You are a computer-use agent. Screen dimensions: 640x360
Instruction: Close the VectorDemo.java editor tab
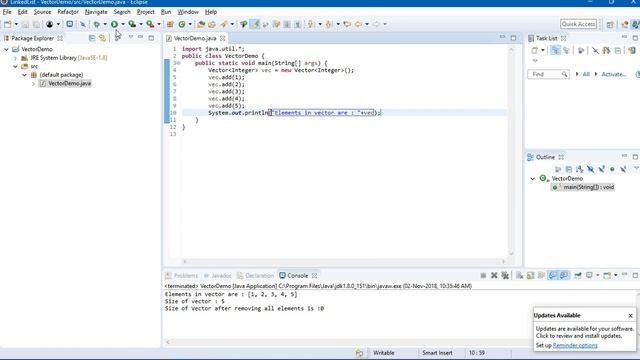tap(222, 38)
